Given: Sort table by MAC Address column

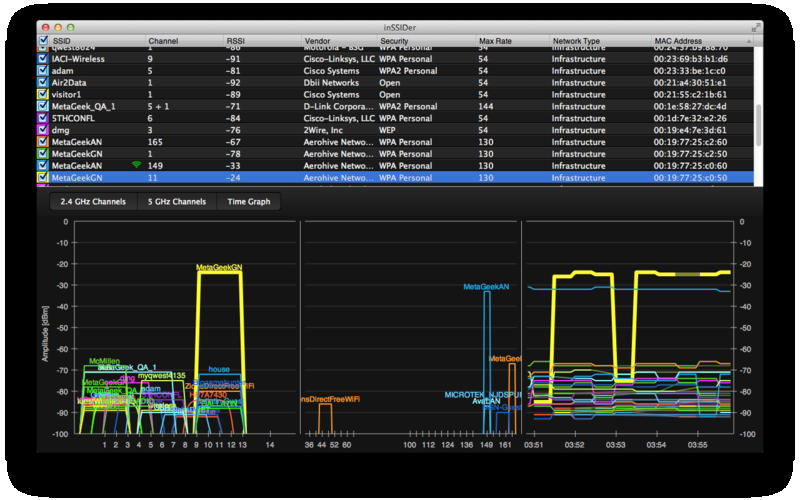Looking at the screenshot, I should point(678,41).
